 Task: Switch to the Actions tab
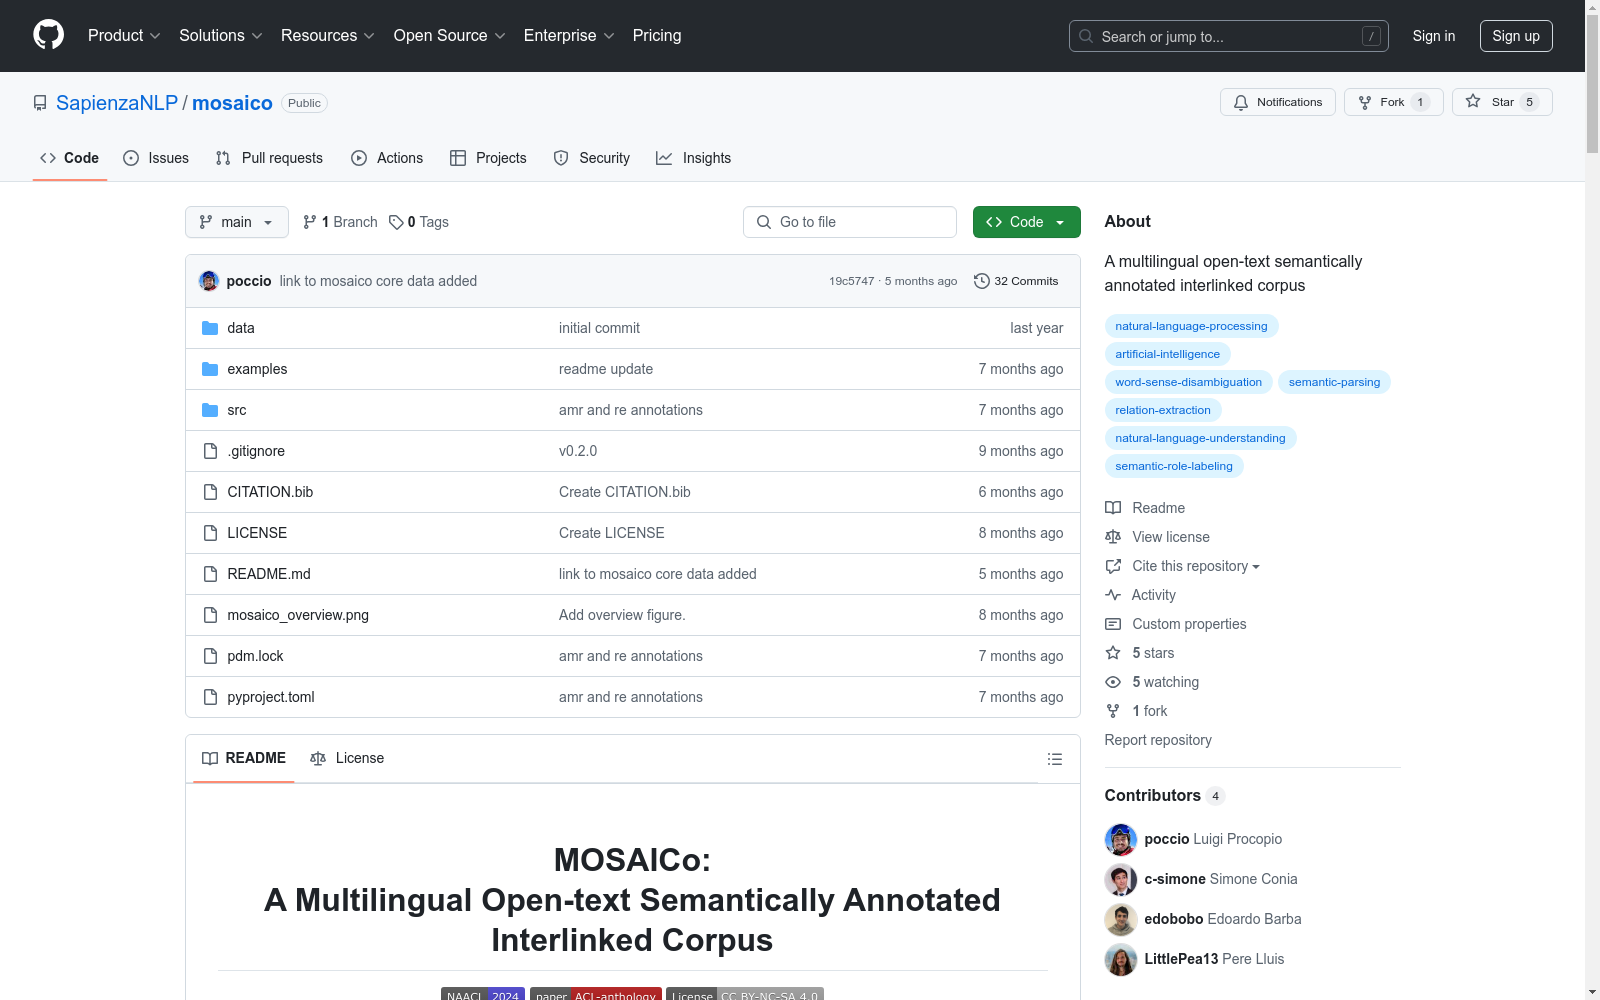pos(387,158)
